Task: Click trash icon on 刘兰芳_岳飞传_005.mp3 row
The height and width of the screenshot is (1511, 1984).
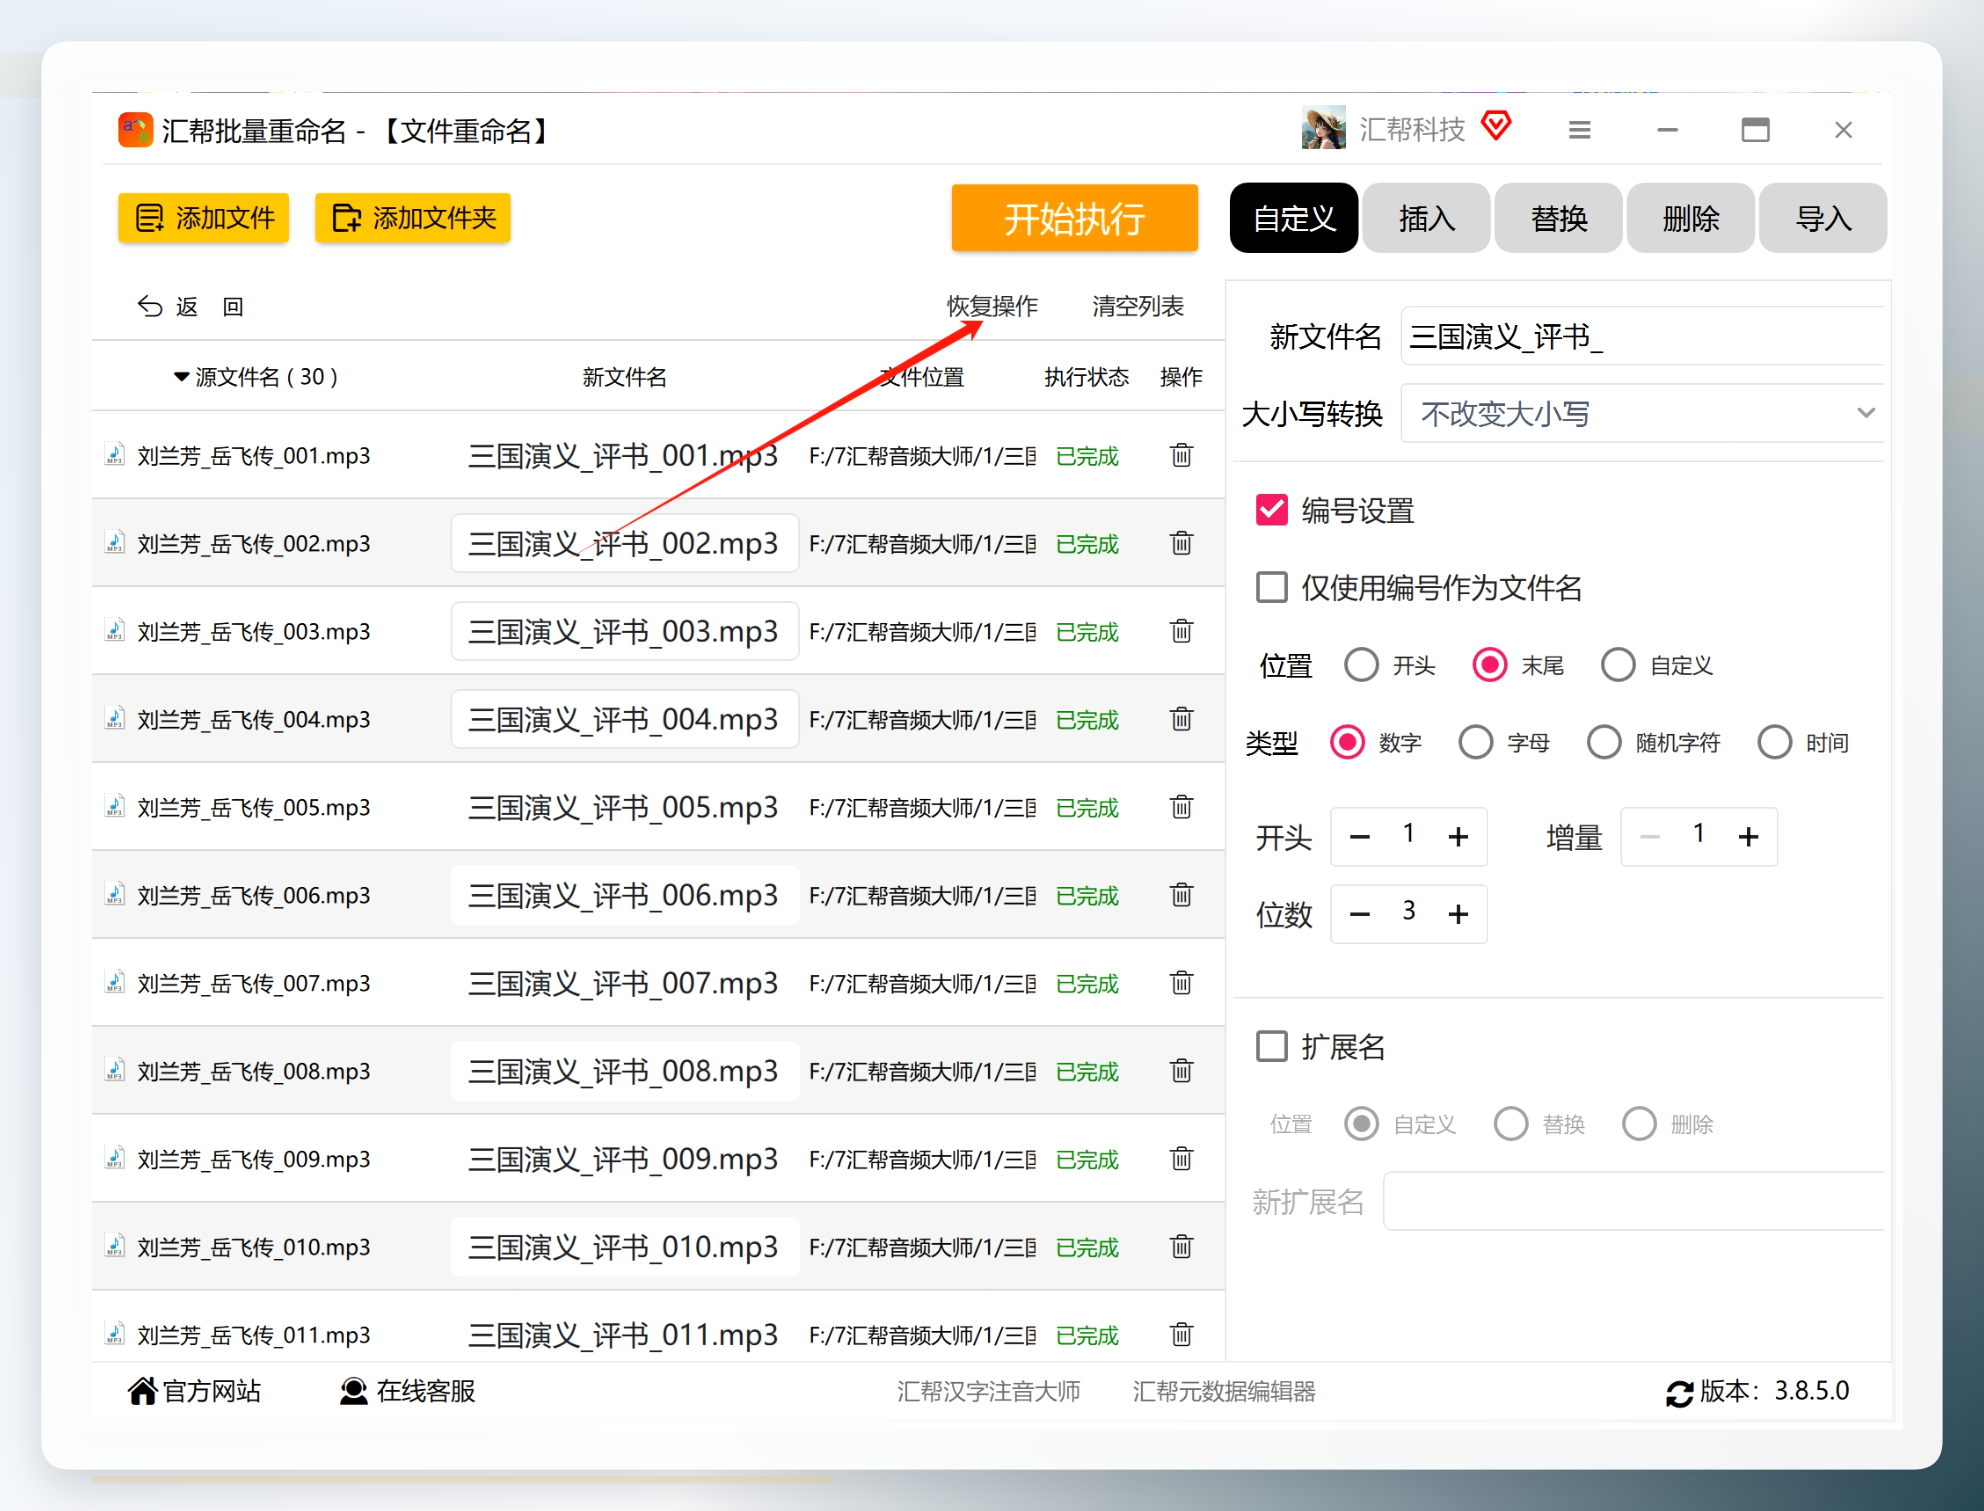Action: pos(1181,808)
